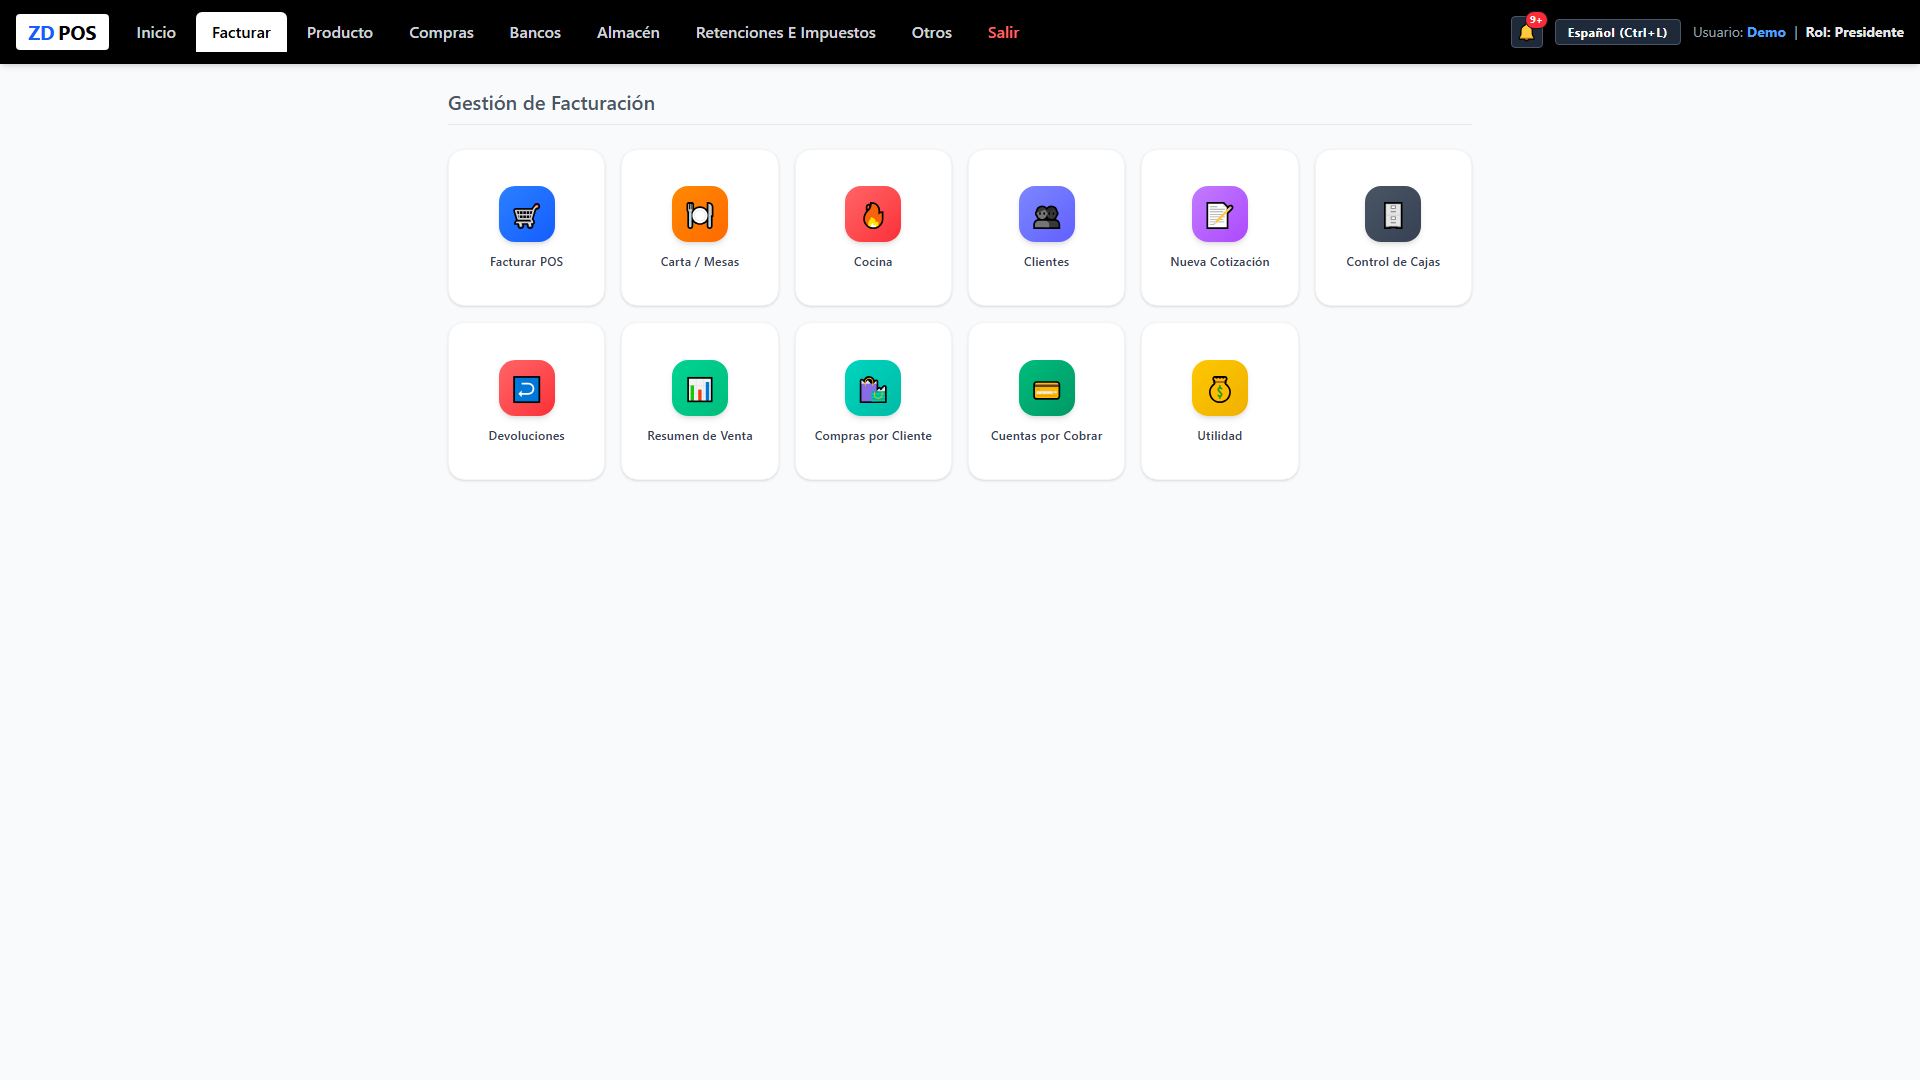Open Cuentas por Cobrar credit card icon

[1047, 388]
